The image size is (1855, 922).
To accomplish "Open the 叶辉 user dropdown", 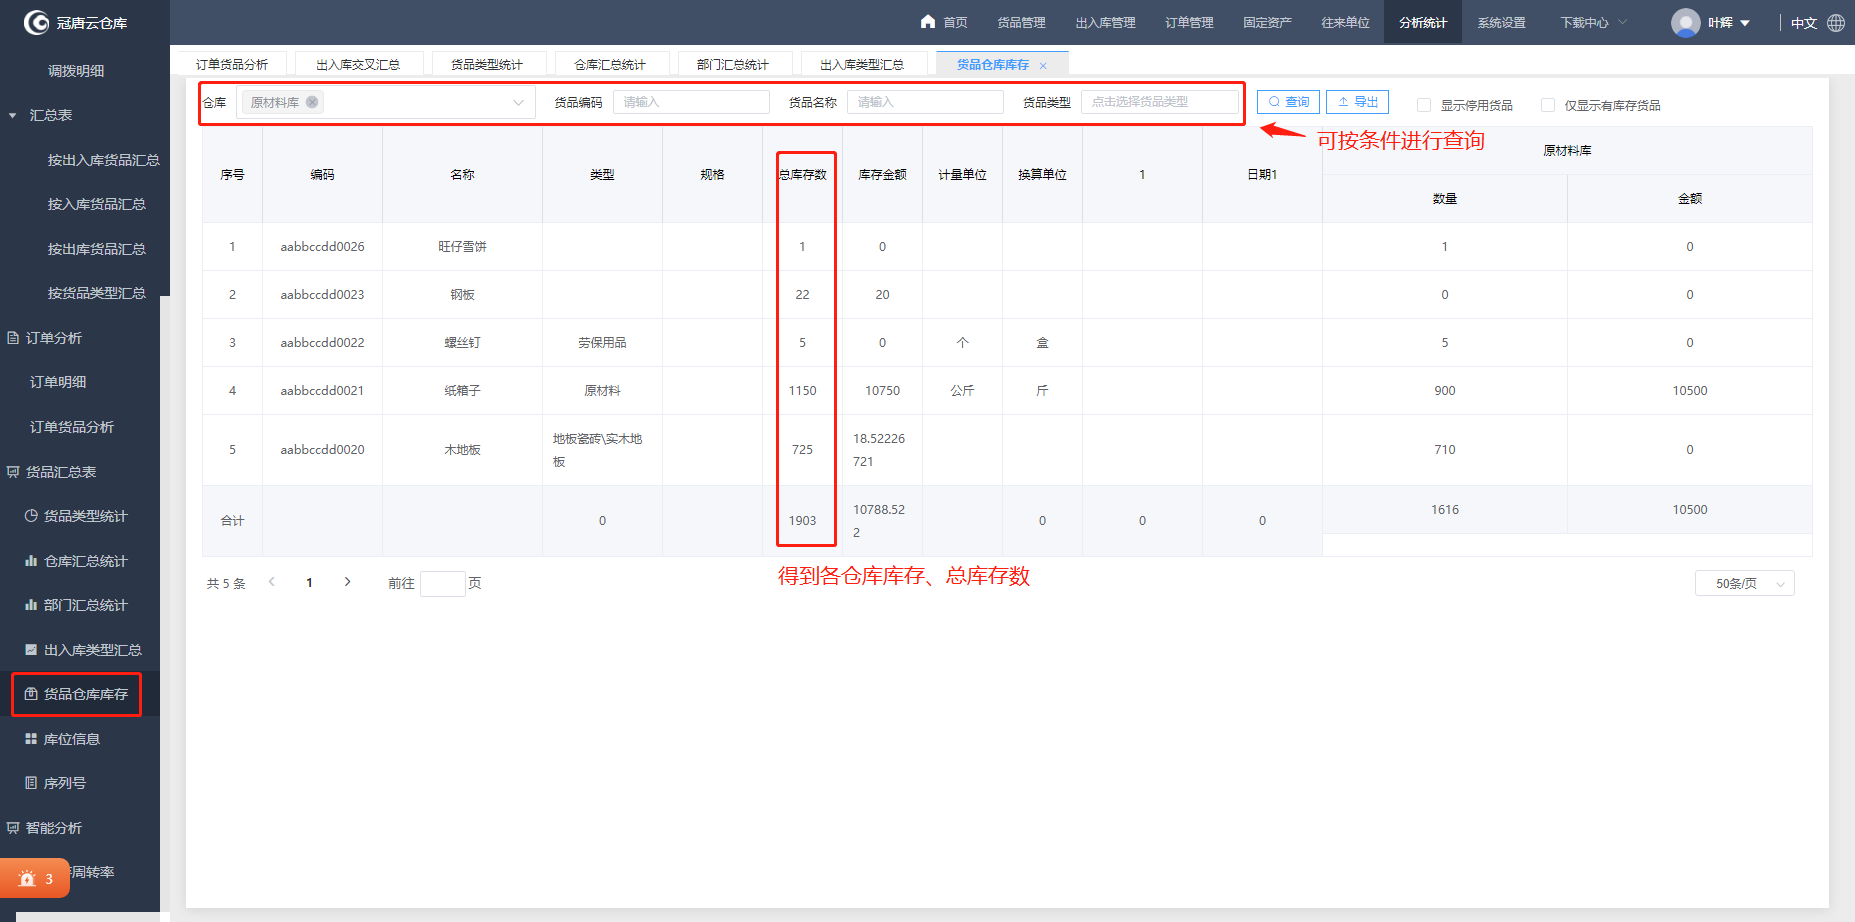I will (x=1729, y=22).
